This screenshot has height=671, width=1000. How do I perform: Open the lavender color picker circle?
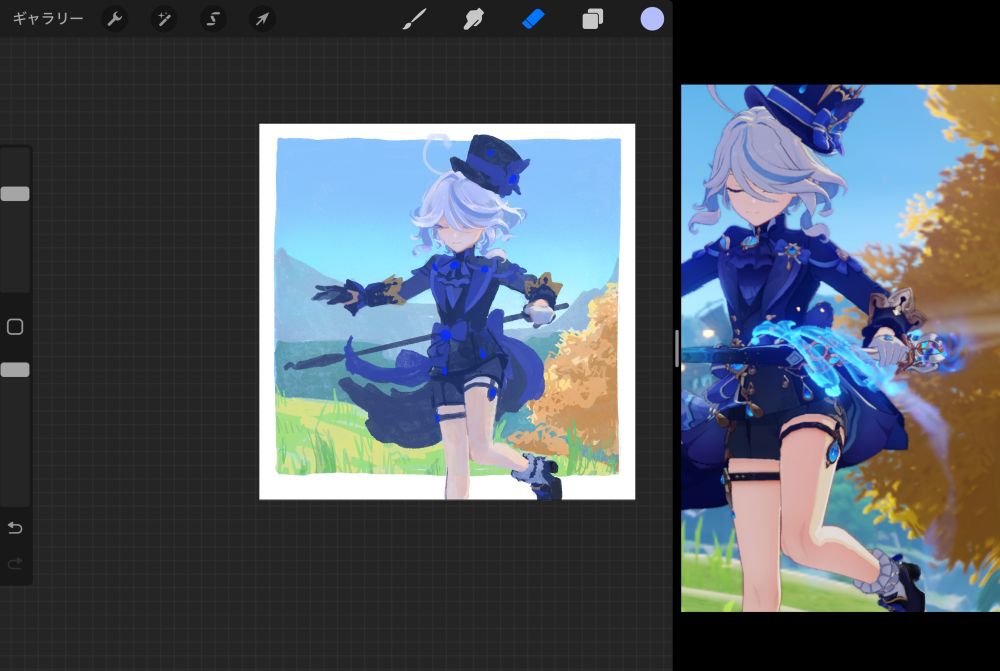point(652,19)
